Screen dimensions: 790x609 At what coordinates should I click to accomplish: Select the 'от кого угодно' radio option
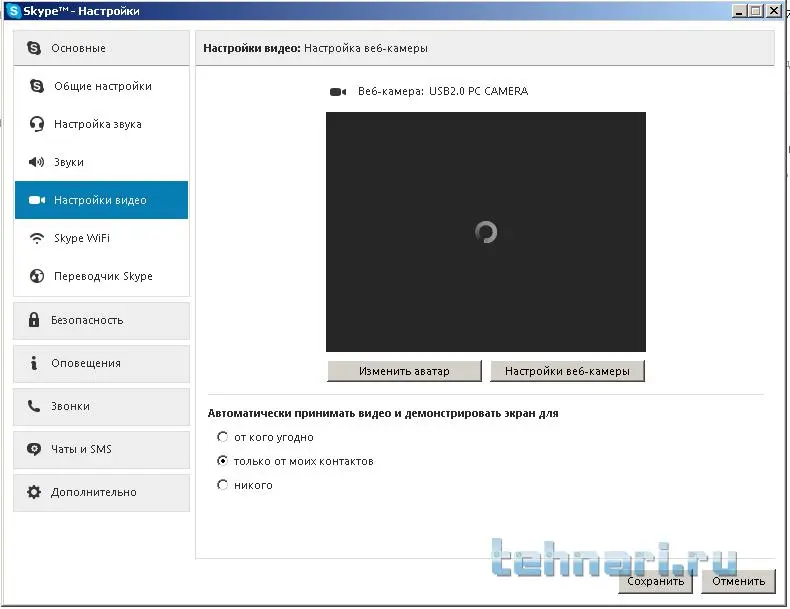pyautogui.click(x=222, y=437)
